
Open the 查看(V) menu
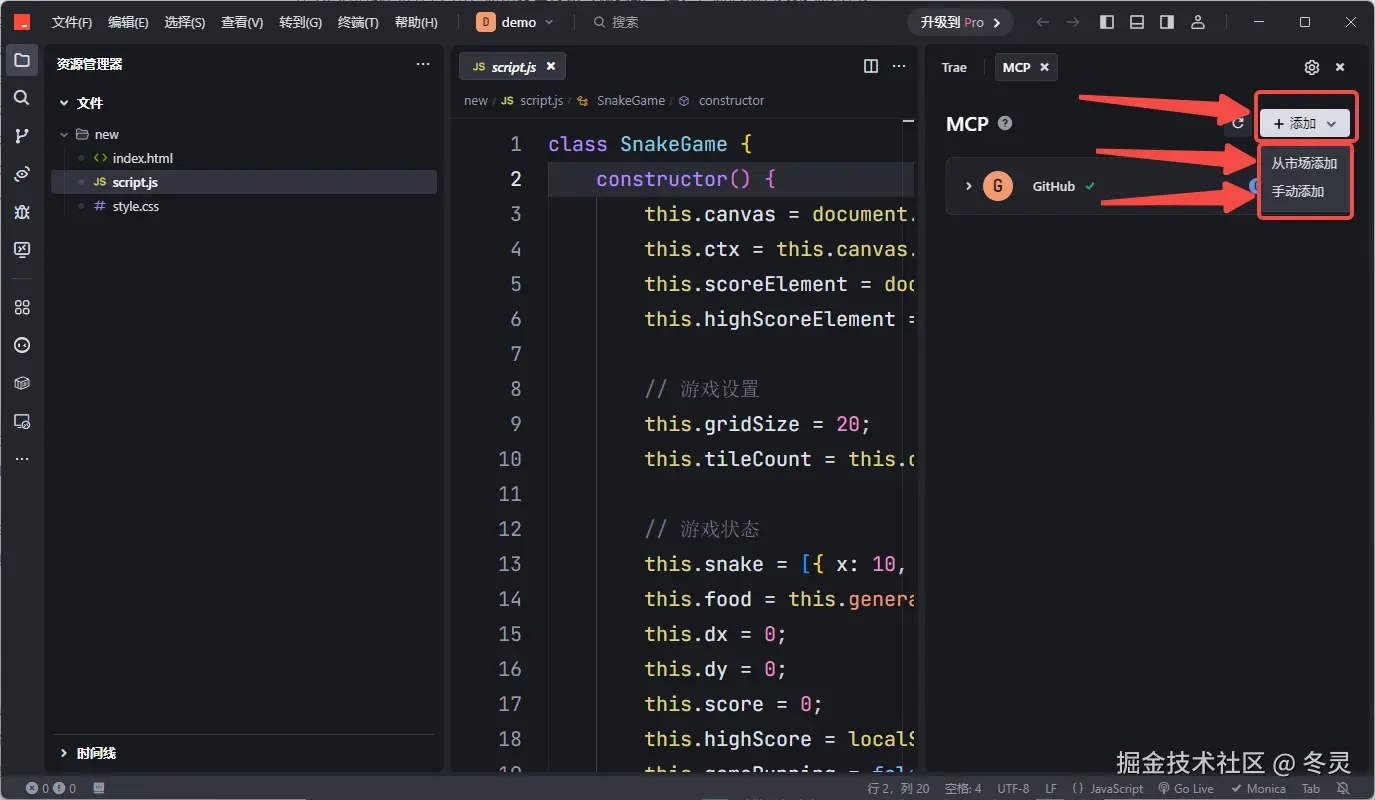click(x=242, y=22)
